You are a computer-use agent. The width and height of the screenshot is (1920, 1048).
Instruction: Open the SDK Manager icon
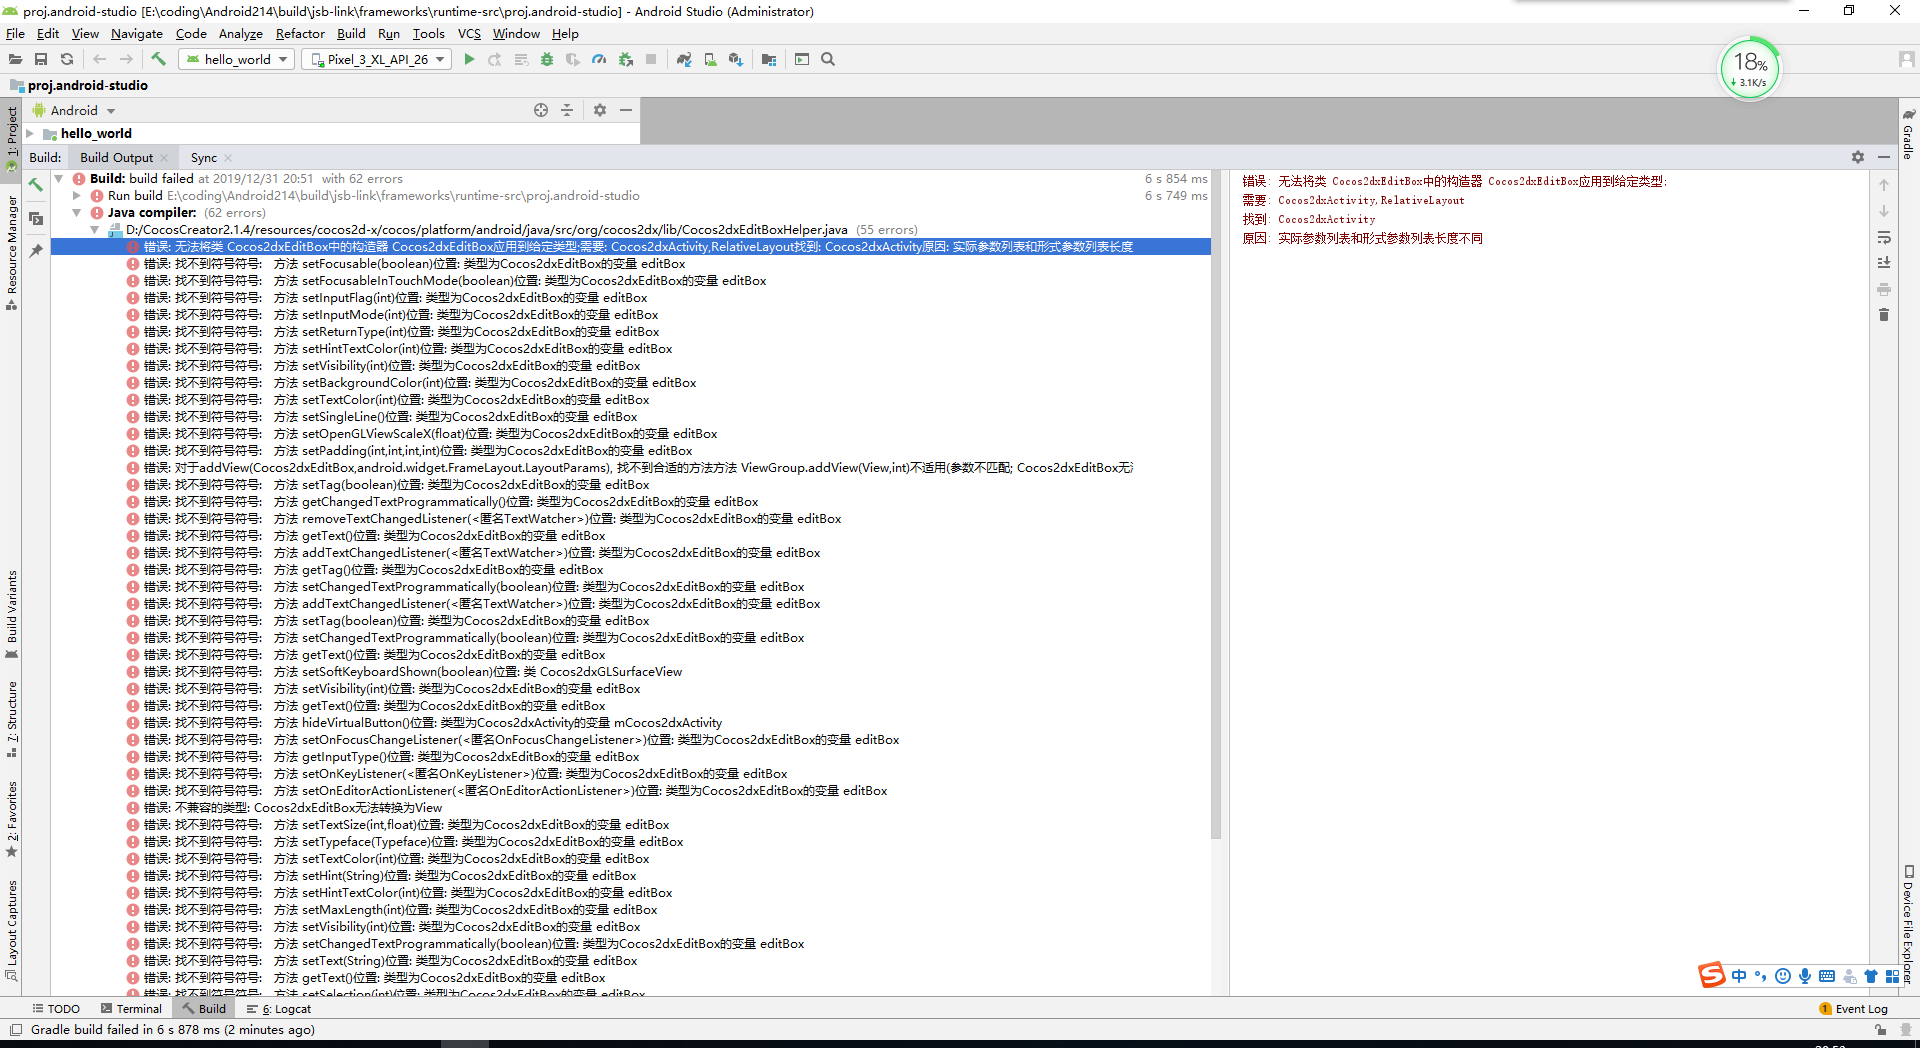coord(736,60)
